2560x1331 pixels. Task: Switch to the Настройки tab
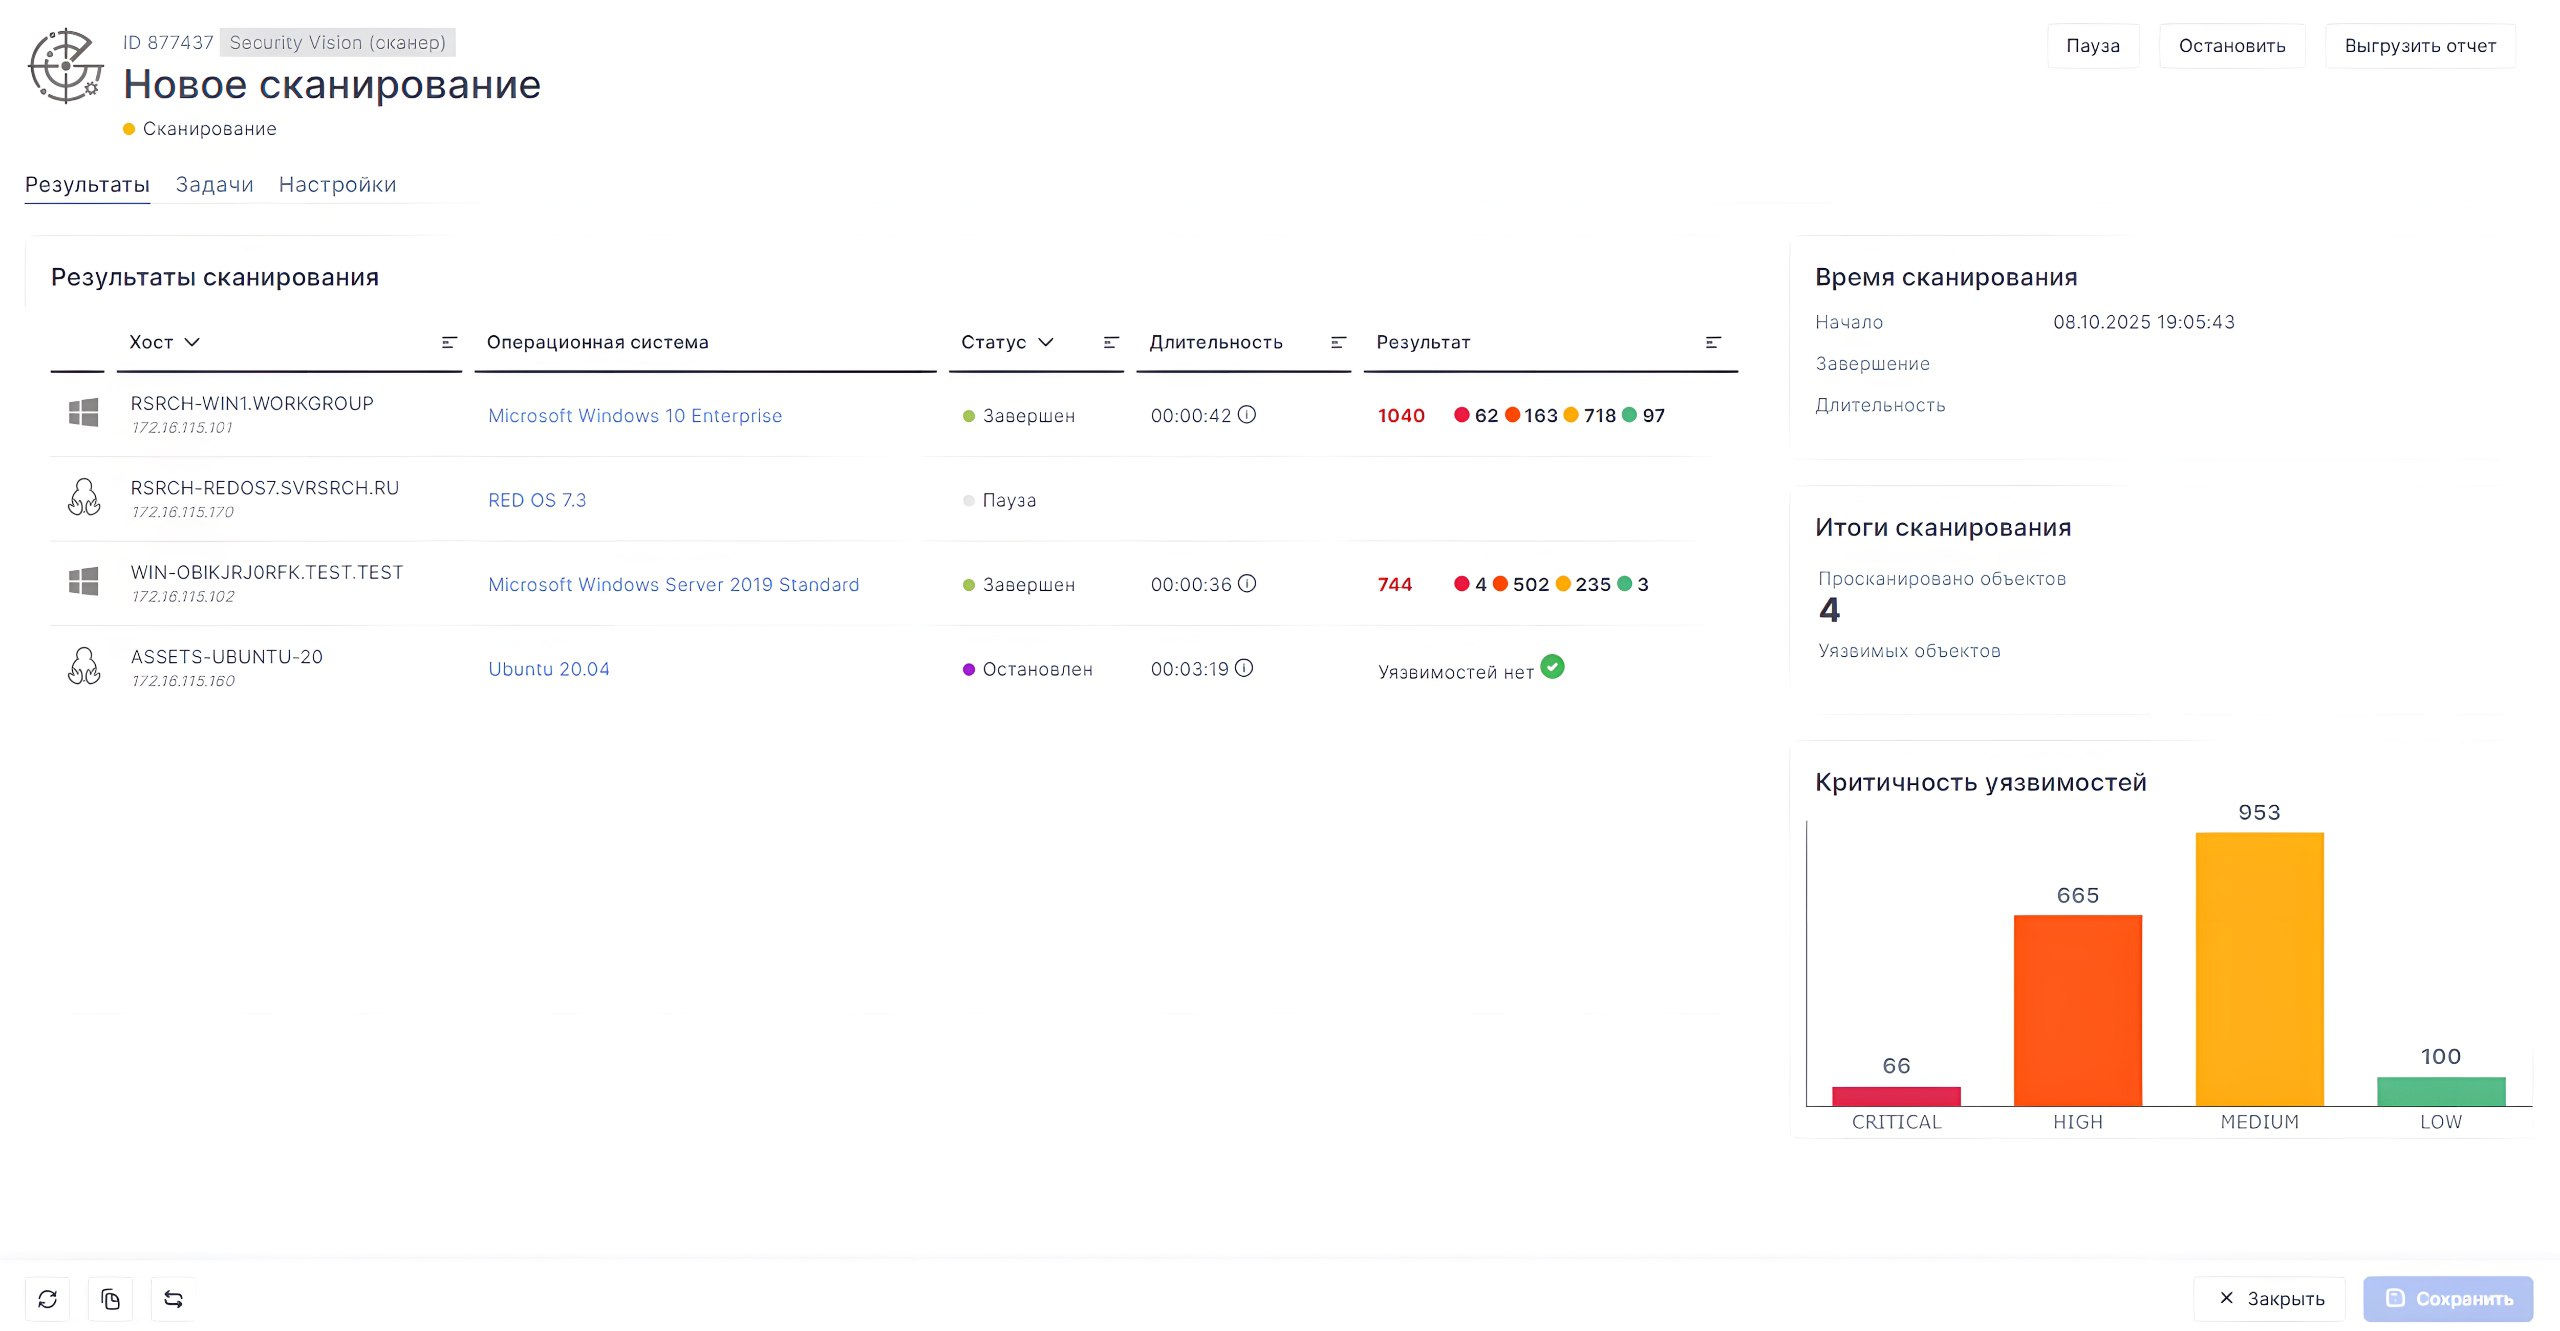(337, 185)
